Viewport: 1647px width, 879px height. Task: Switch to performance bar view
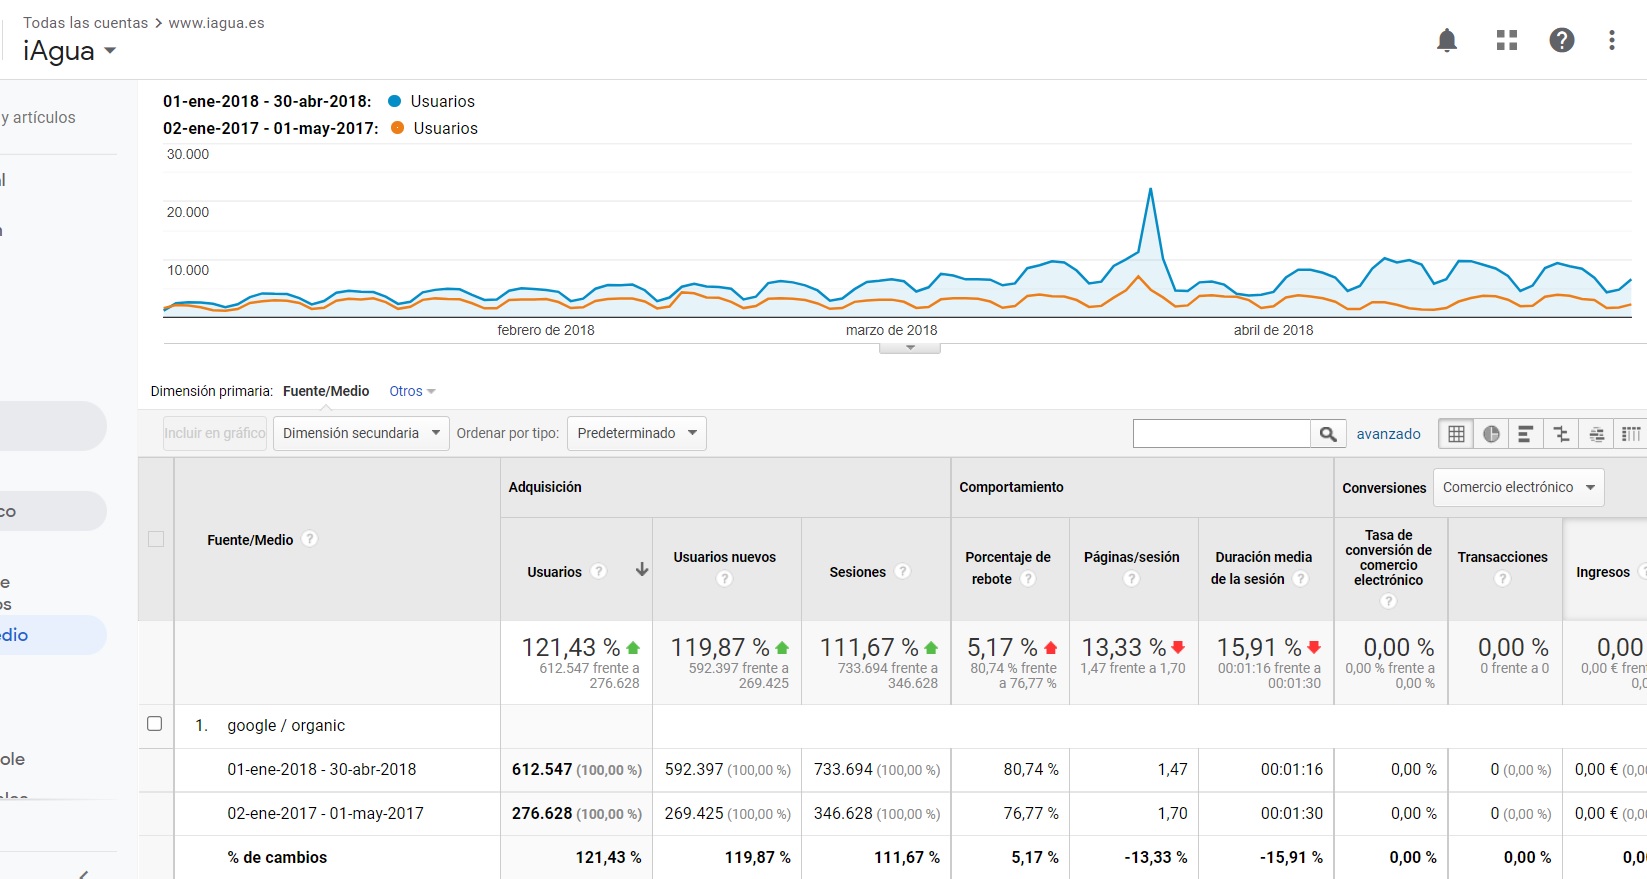[1526, 434]
